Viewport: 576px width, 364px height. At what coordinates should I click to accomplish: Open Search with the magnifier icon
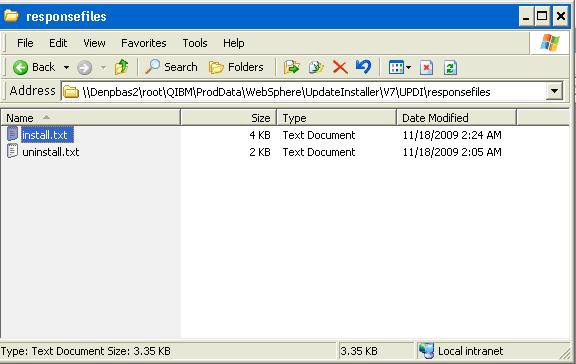[171, 67]
